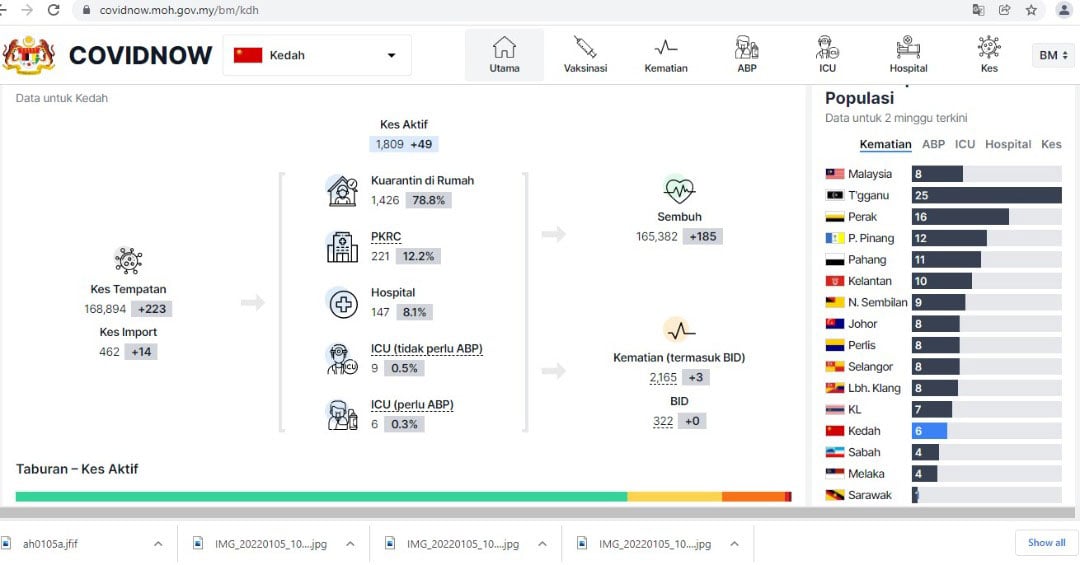The image size is (1080, 565).
Task: Reload the page in the browser
Action: click(54, 10)
